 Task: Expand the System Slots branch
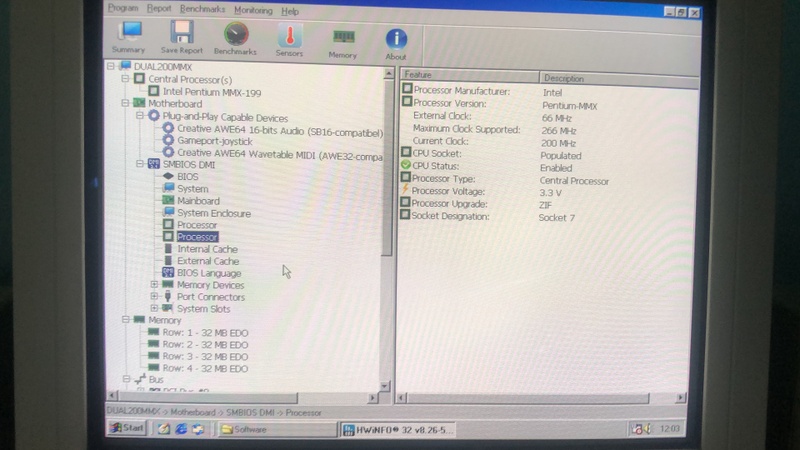(x=154, y=308)
